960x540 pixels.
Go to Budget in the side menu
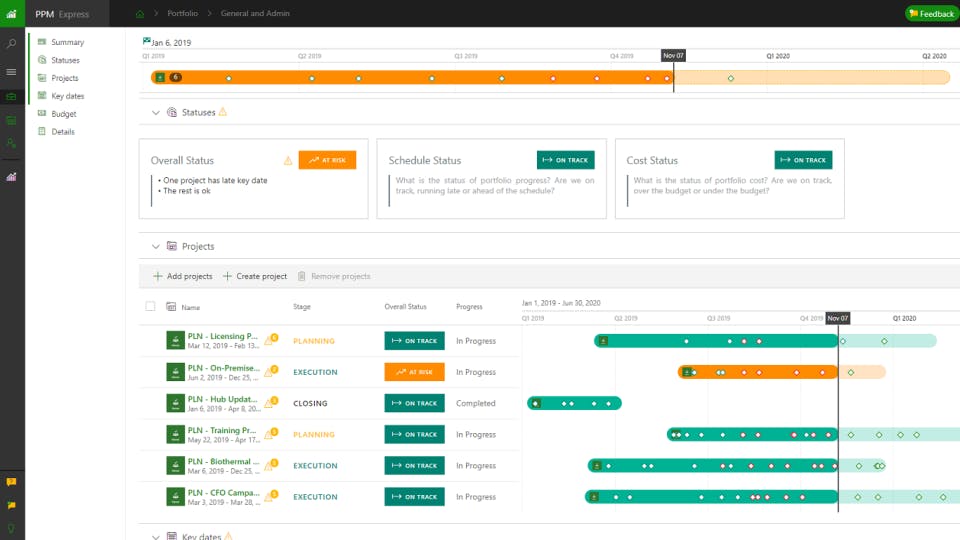(64, 114)
